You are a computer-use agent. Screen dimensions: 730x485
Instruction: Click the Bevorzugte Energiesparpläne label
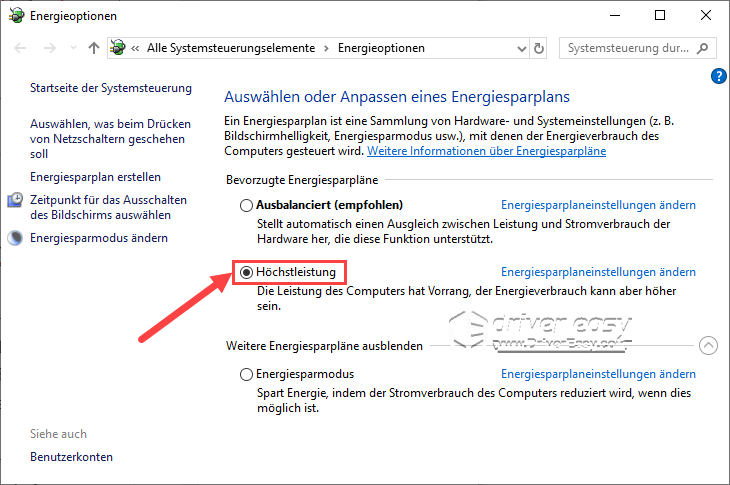pyautogui.click(x=302, y=180)
